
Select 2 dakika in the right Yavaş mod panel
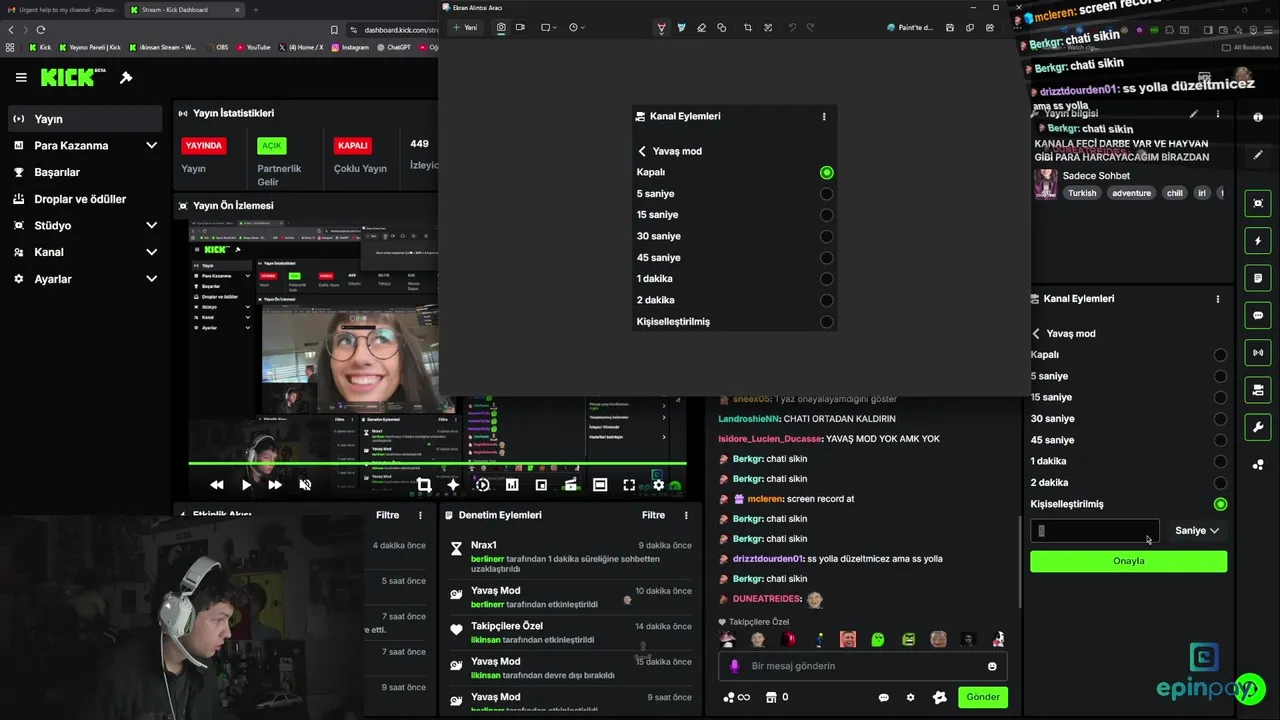[1220, 483]
